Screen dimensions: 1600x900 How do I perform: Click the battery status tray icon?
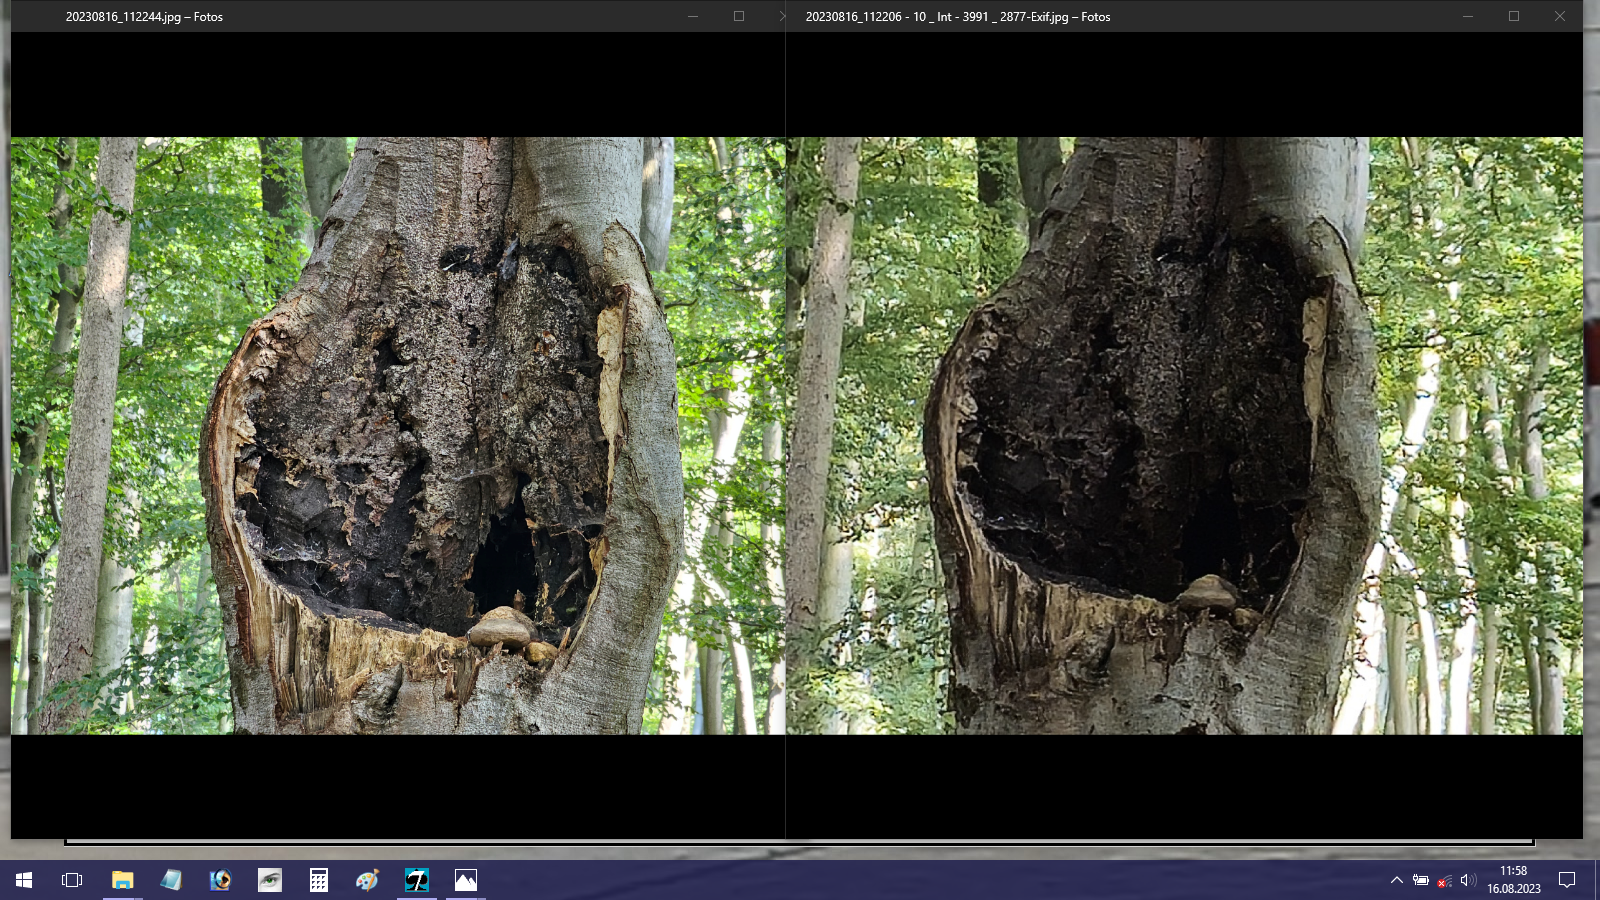[x=1420, y=880]
